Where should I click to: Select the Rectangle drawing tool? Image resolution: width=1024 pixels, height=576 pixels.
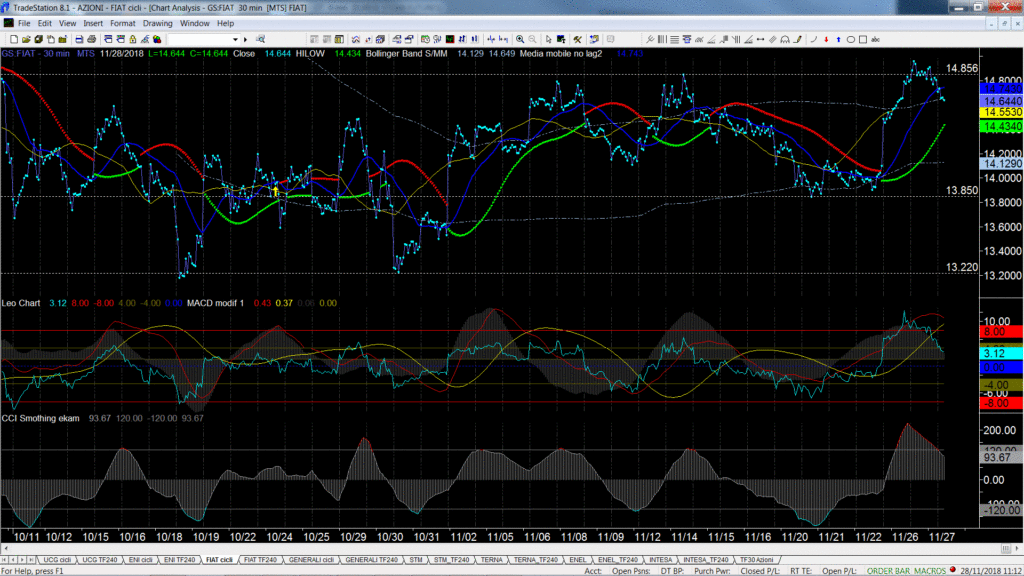tap(863, 39)
